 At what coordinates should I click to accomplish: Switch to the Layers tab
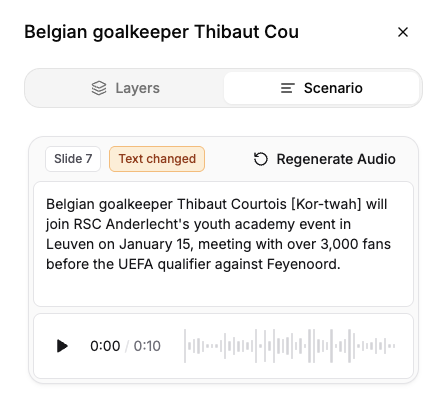[x=126, y=88]
